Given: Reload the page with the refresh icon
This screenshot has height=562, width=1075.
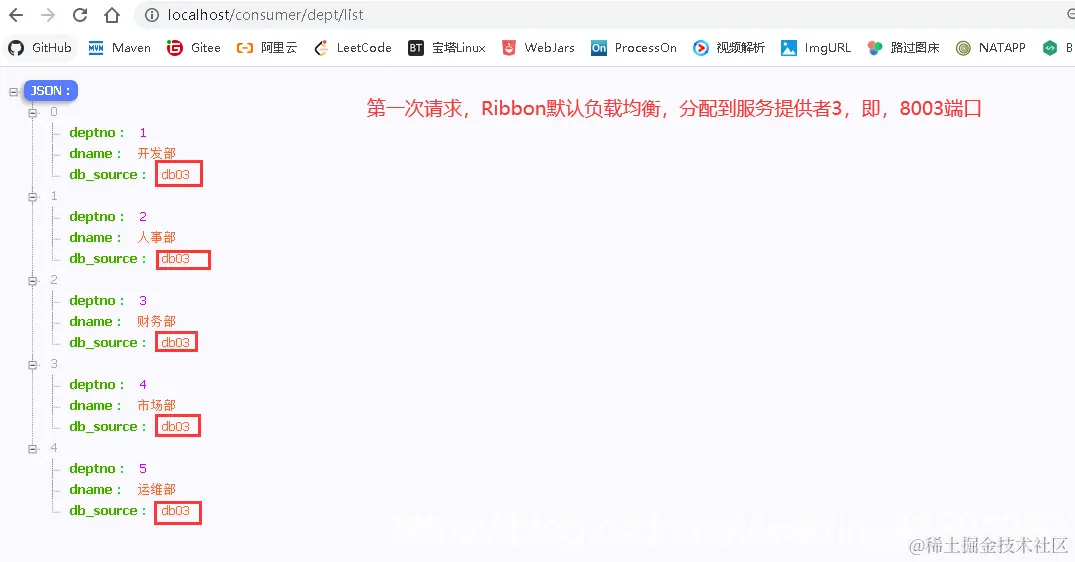Looking at the screenshot, I should (x=80, y=15).
